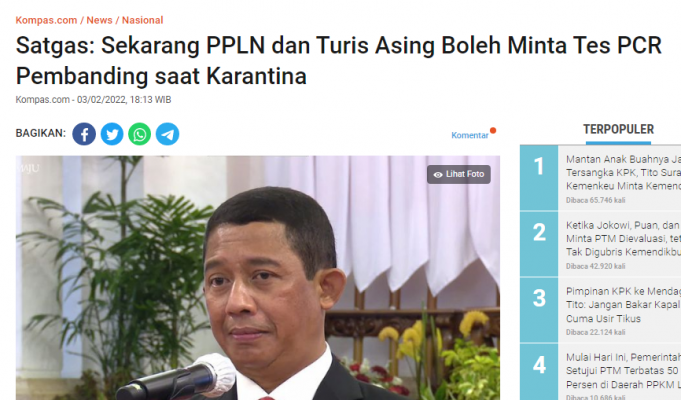Open Nasional breadcrumb link
This screenshot has height=400, width=681.
[x=142, y=20]
